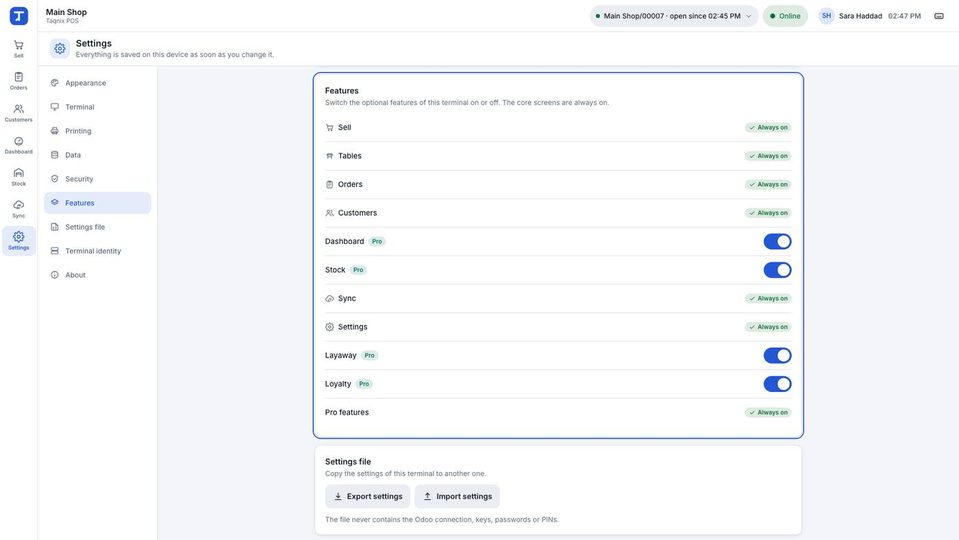Click the Data database icon
959x540 pixels.
pos(54,155)
